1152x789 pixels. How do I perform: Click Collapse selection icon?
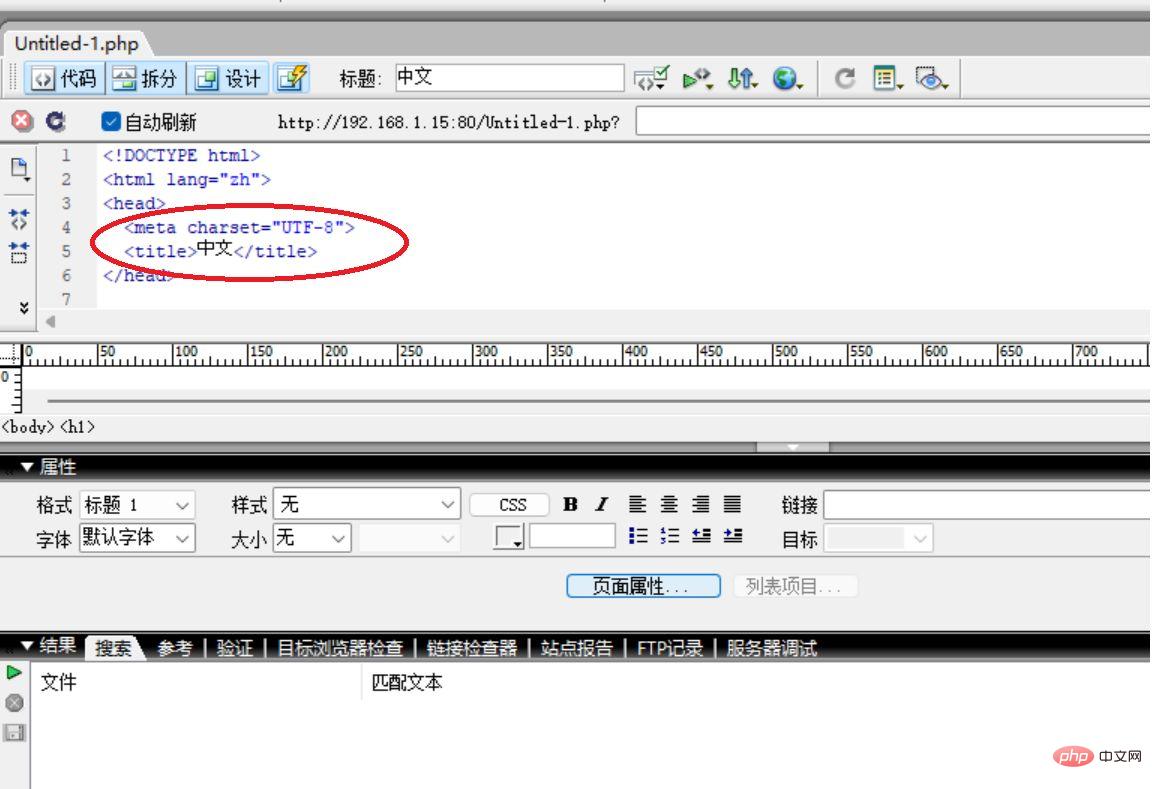[19, 252]
